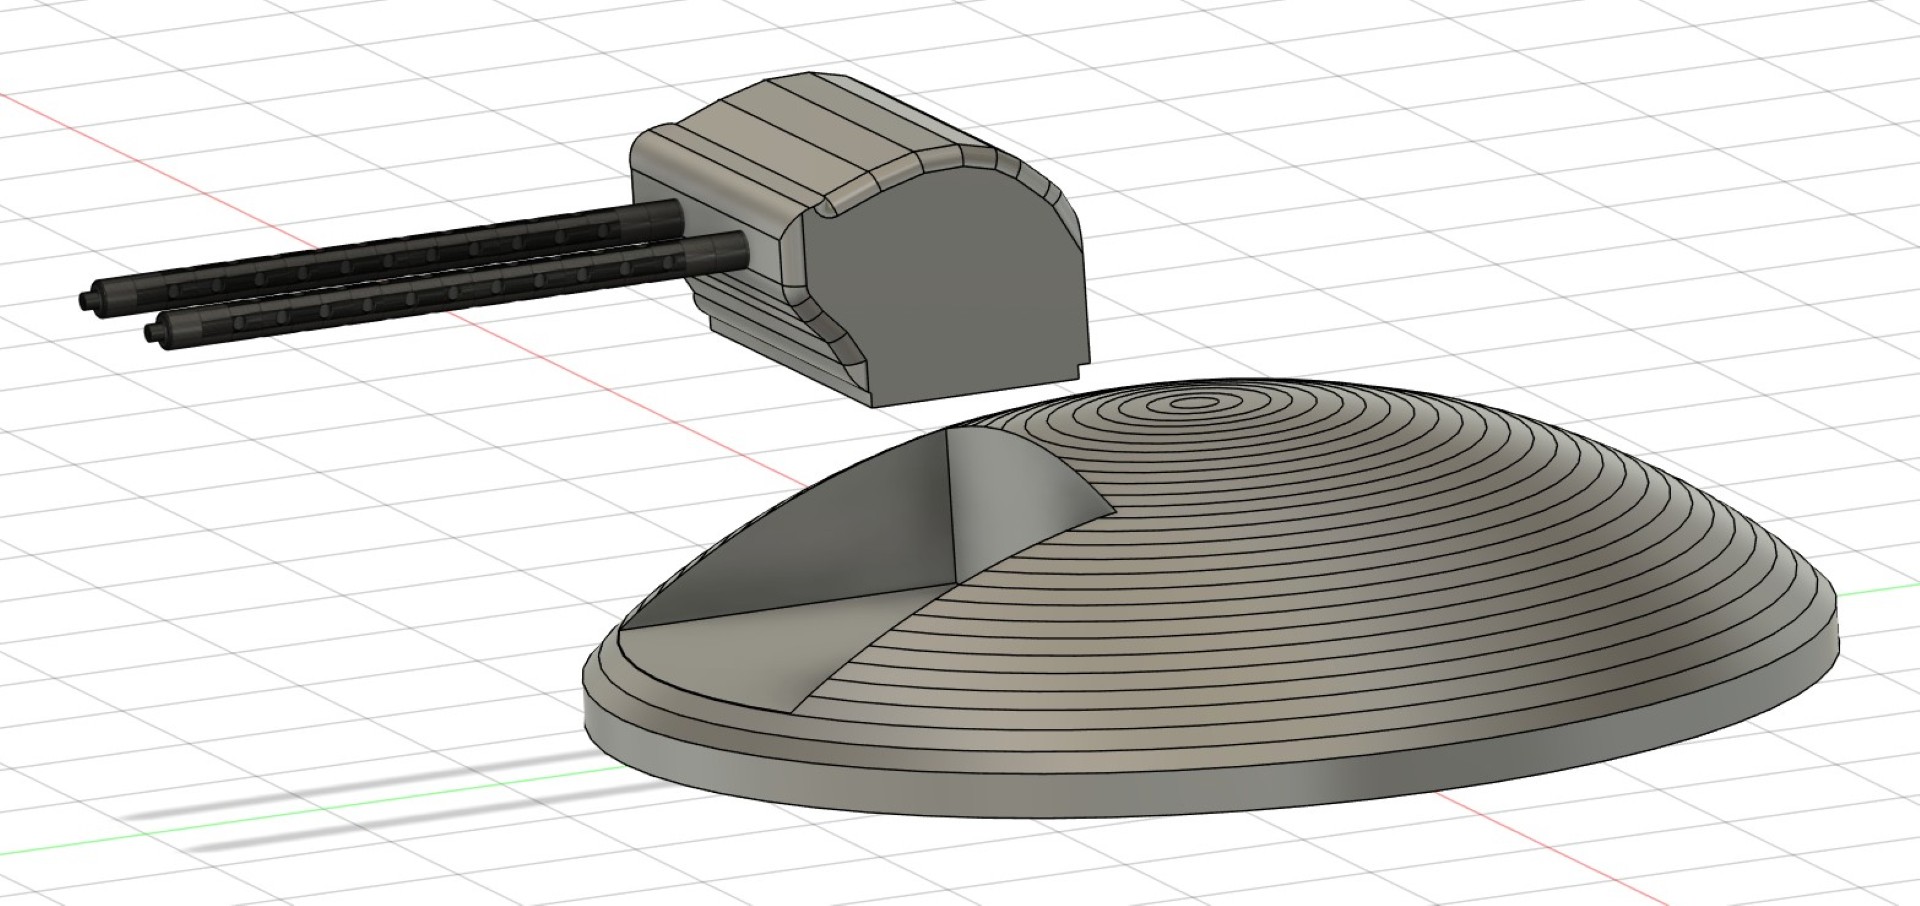The image size is (1920, 906).
Task: Select the vertical edge where cutout walls meet
Action: (x=950, y=510)
